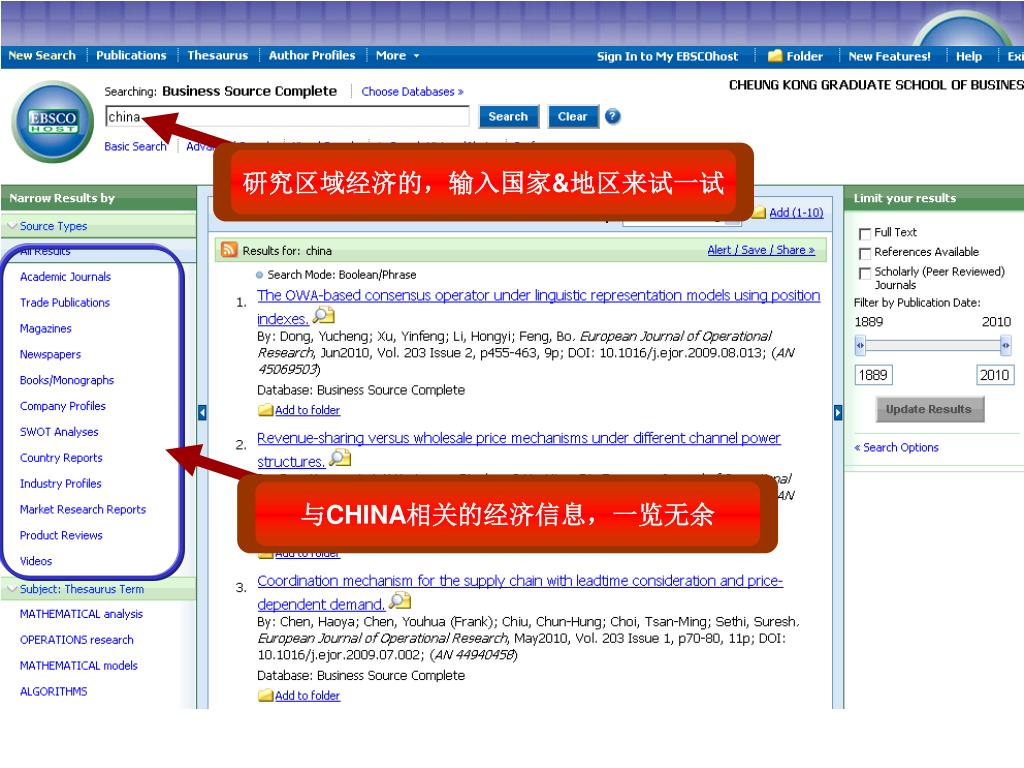1024x768 pixels.
Task: Select MATHEMATICAL analysis subject term
Action: tap(81, 614)
